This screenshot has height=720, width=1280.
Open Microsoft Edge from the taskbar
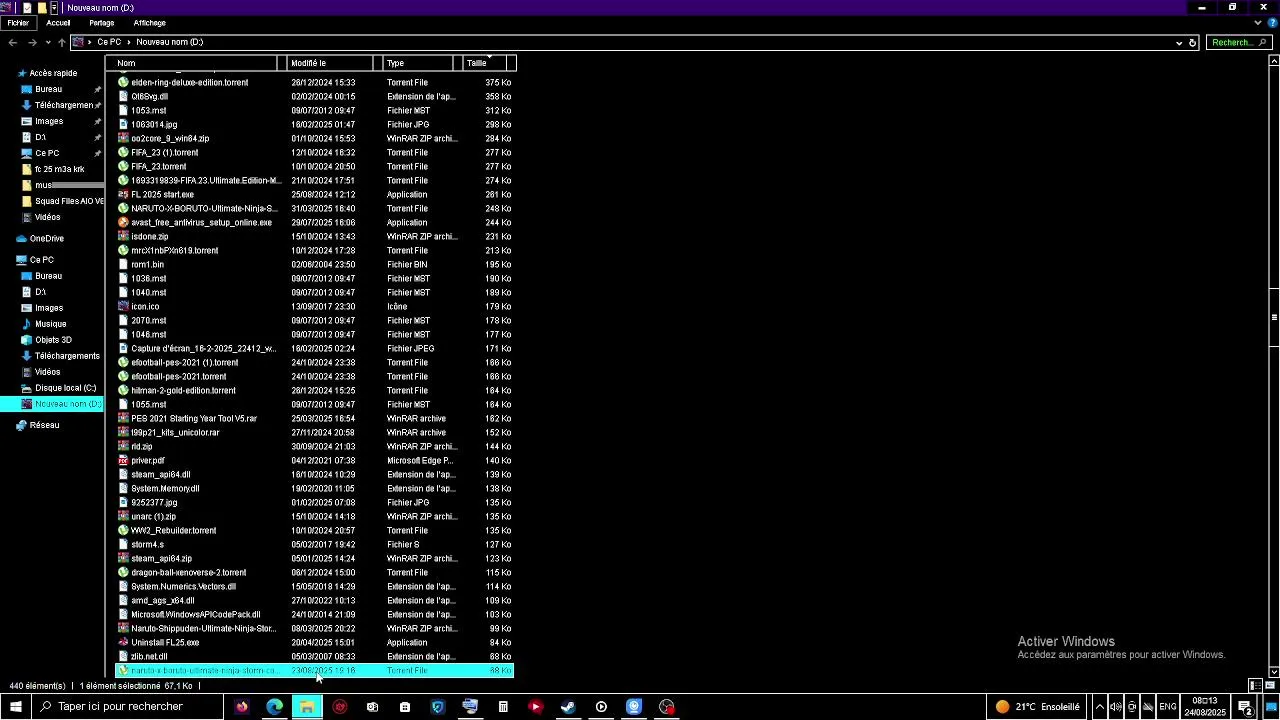point(274,707)
